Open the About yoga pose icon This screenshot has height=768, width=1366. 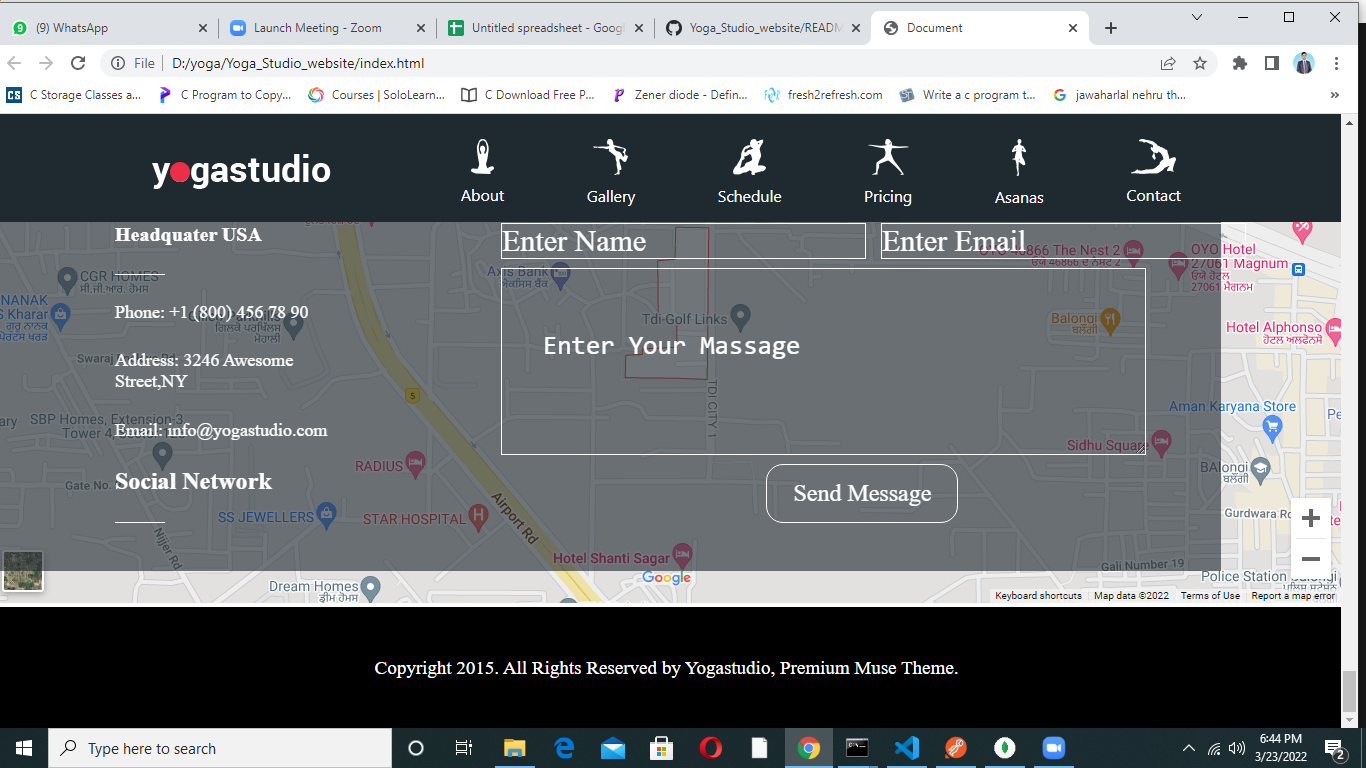[483, 157]
